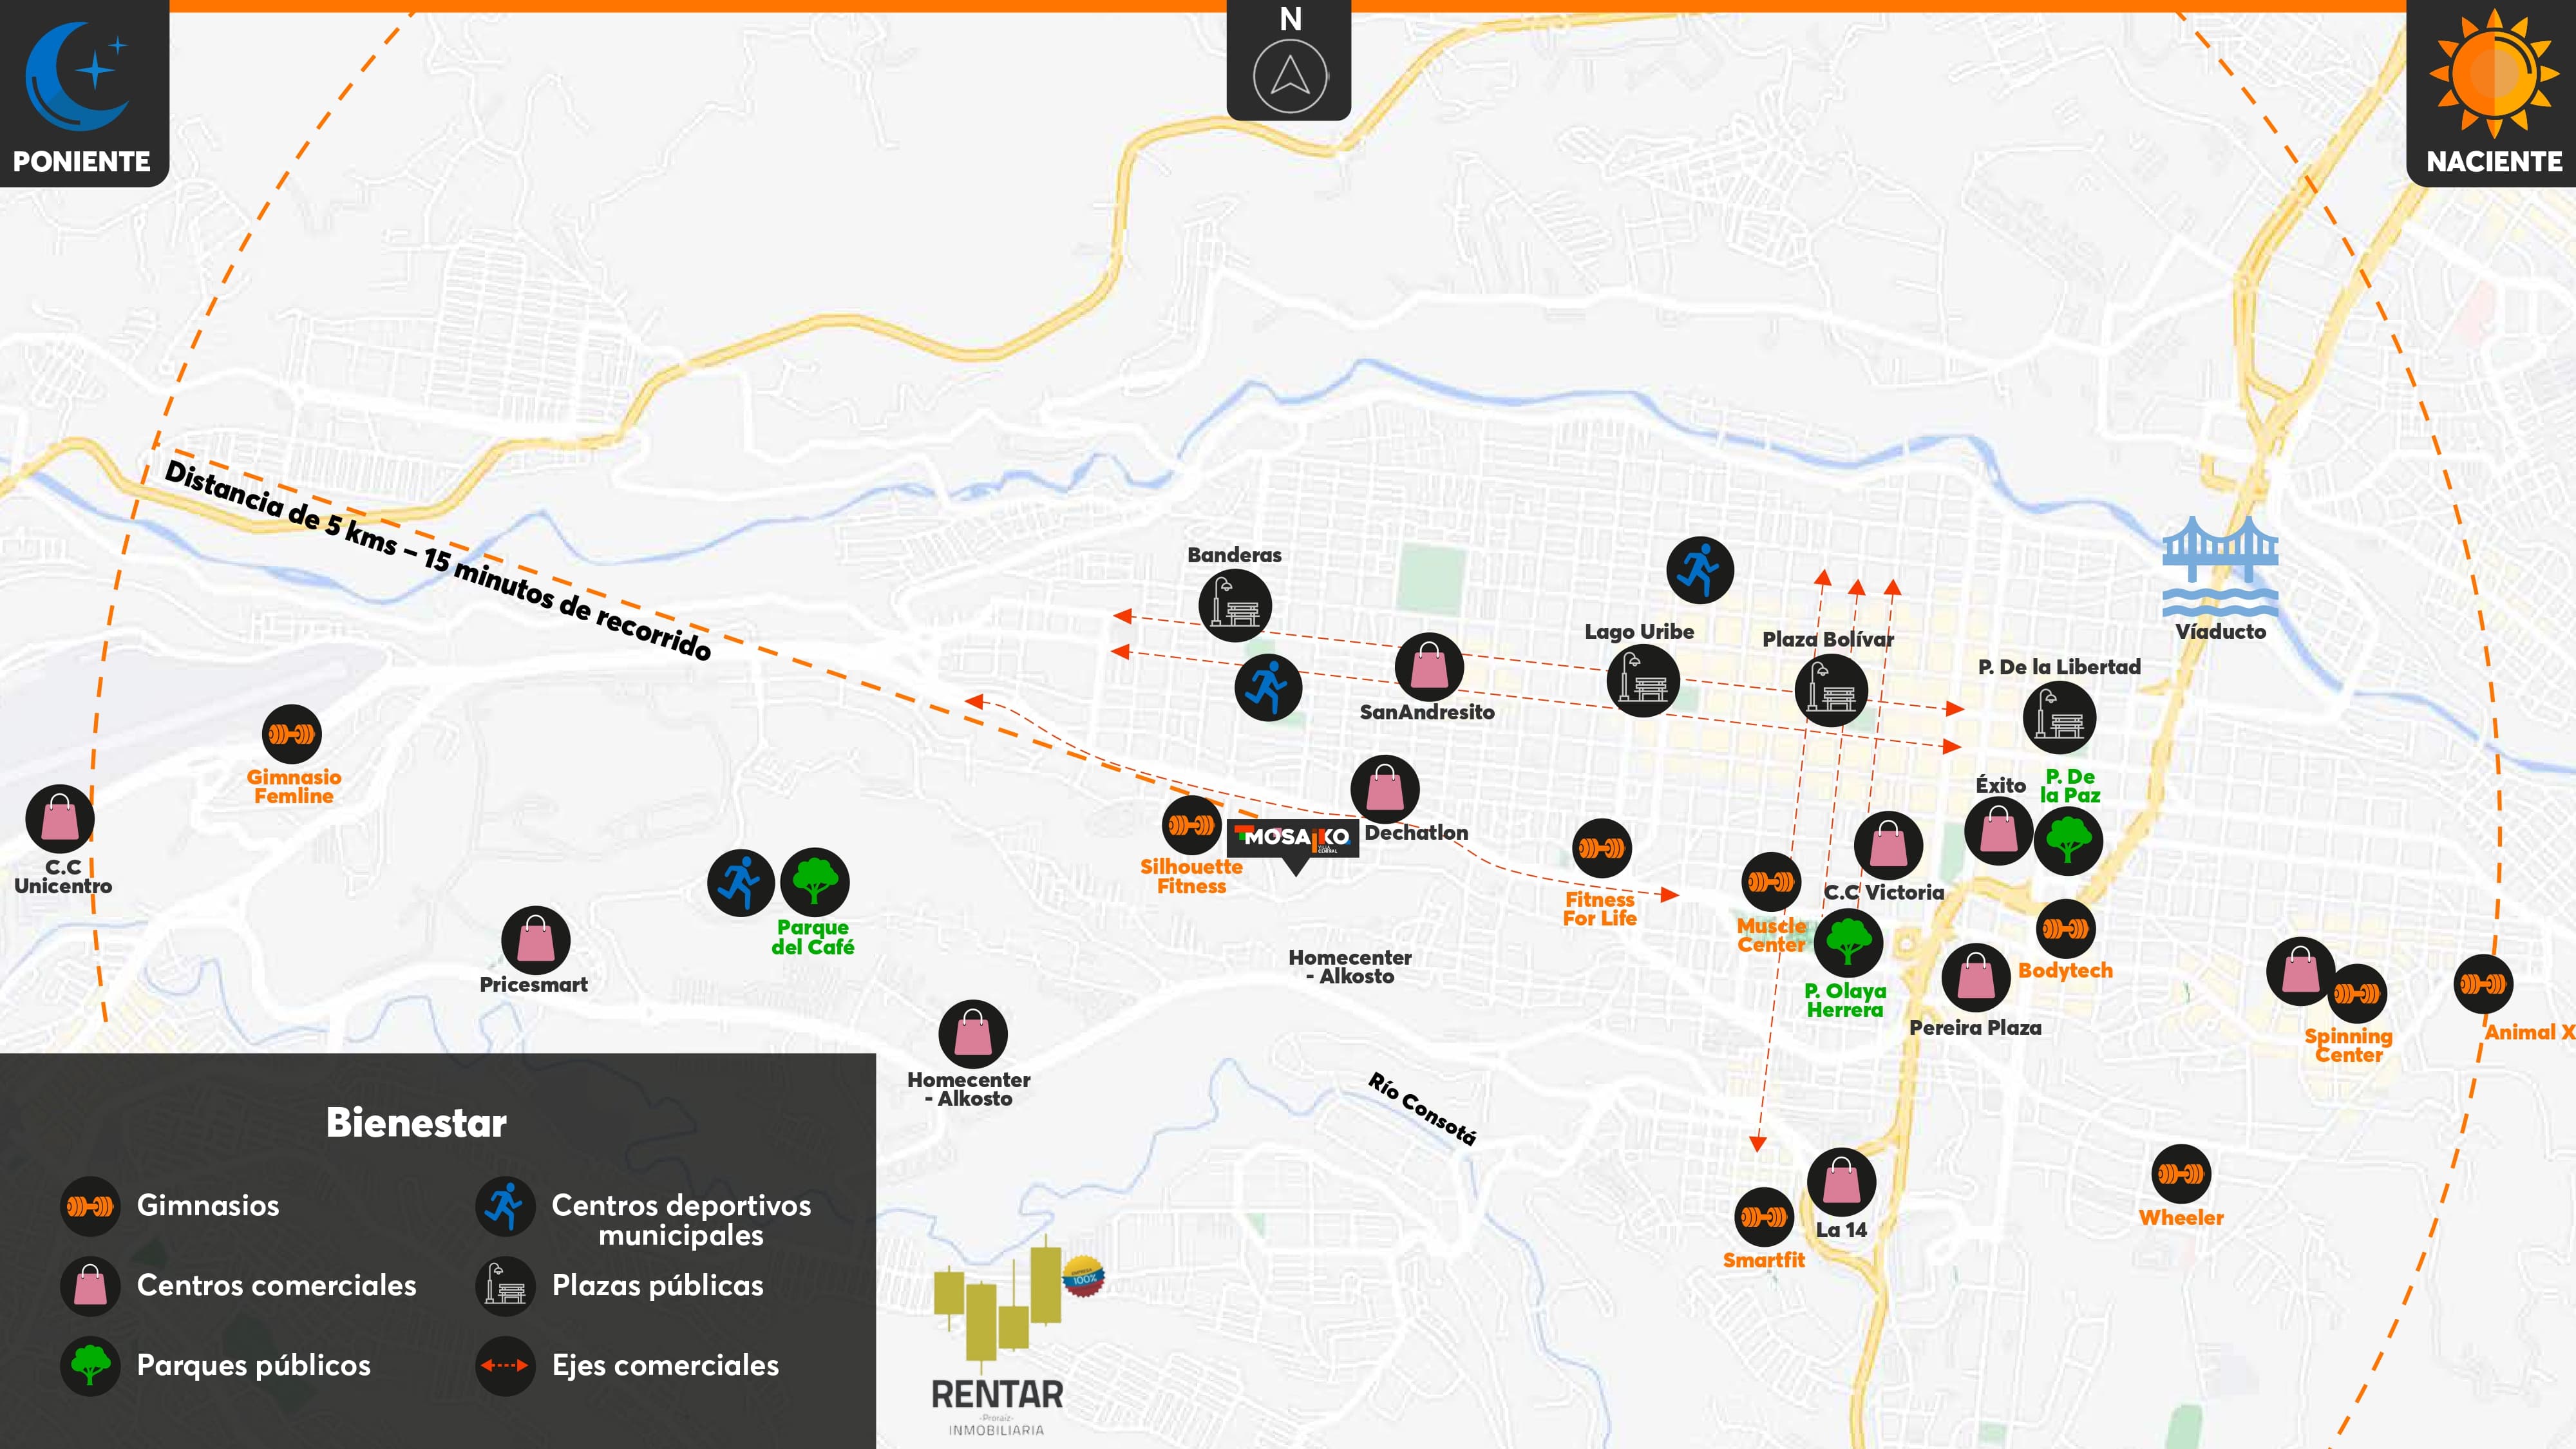This screenshot has width=2576, height=1449.
Task: Click the Silhouette Fitness dumbbell icon
Action: 1192,825
